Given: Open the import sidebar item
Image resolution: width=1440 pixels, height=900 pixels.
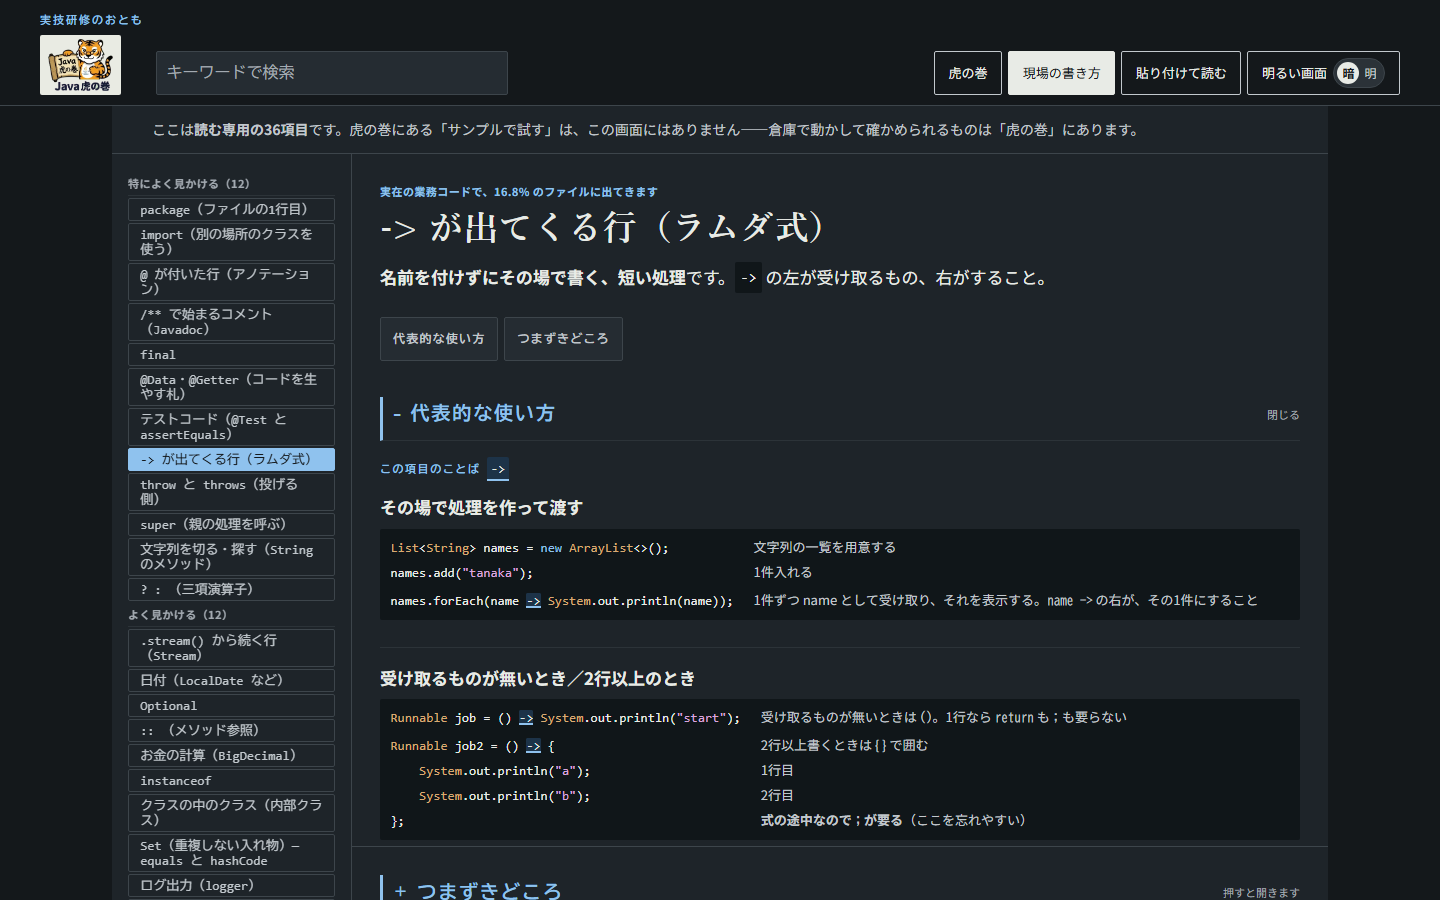Looking at the screenshot, I should (231, 242).
